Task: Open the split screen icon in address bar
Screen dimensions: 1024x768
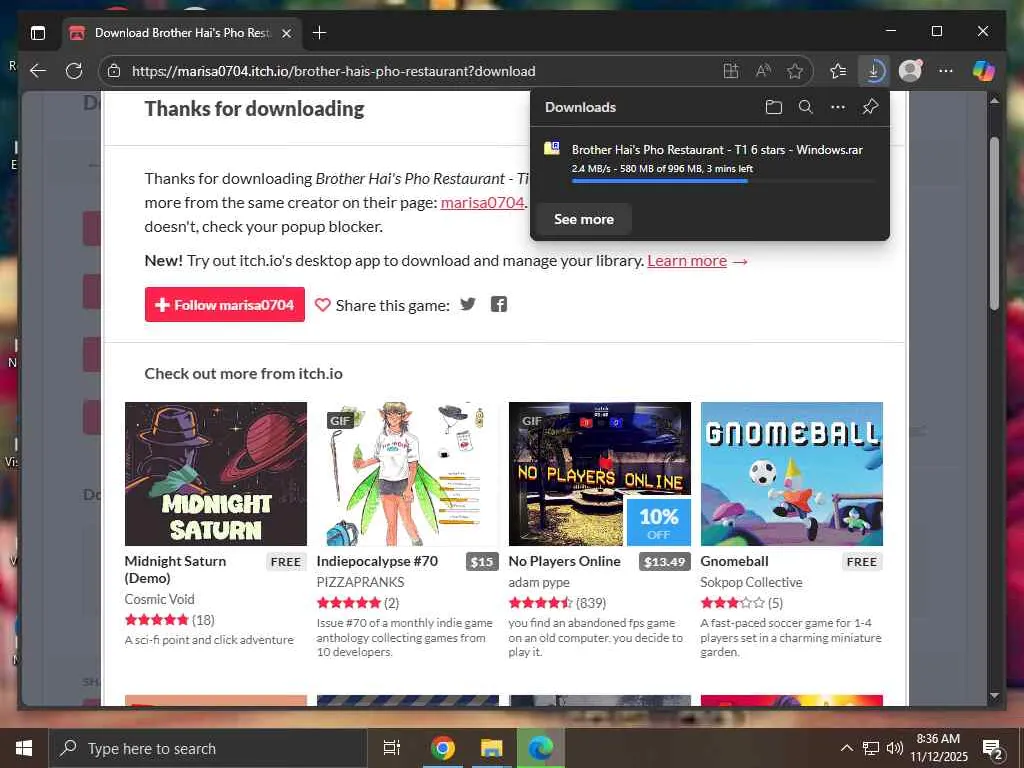Action: pyautogui.click(x=731, y=71)
